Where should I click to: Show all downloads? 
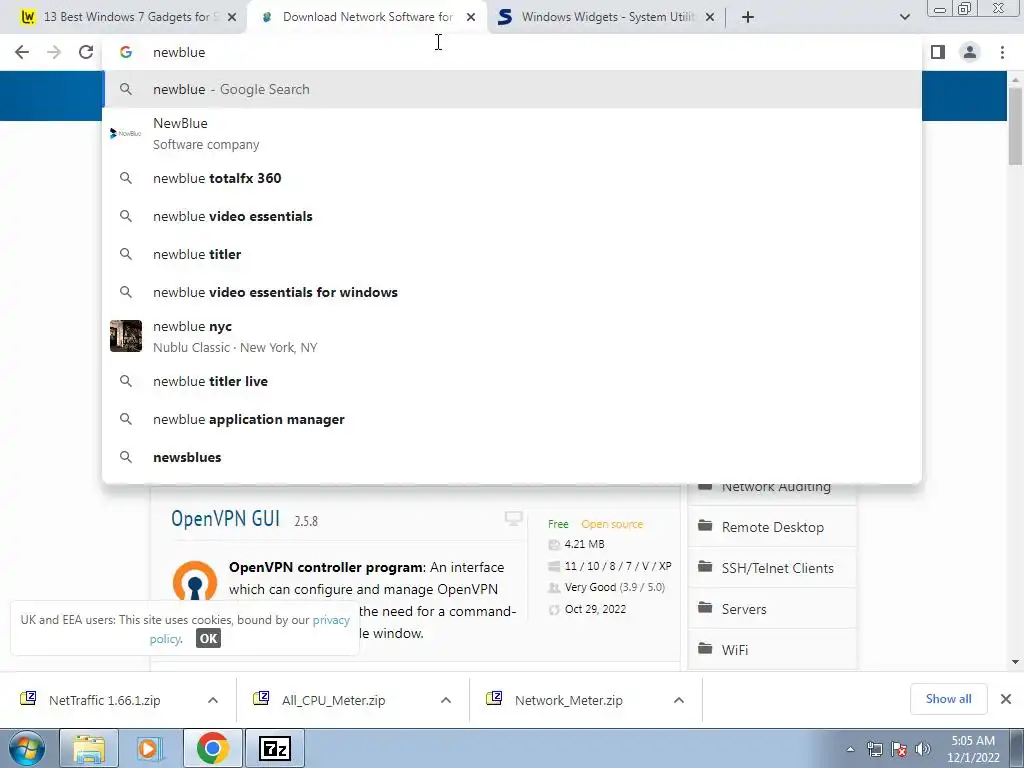coord(948,699)
